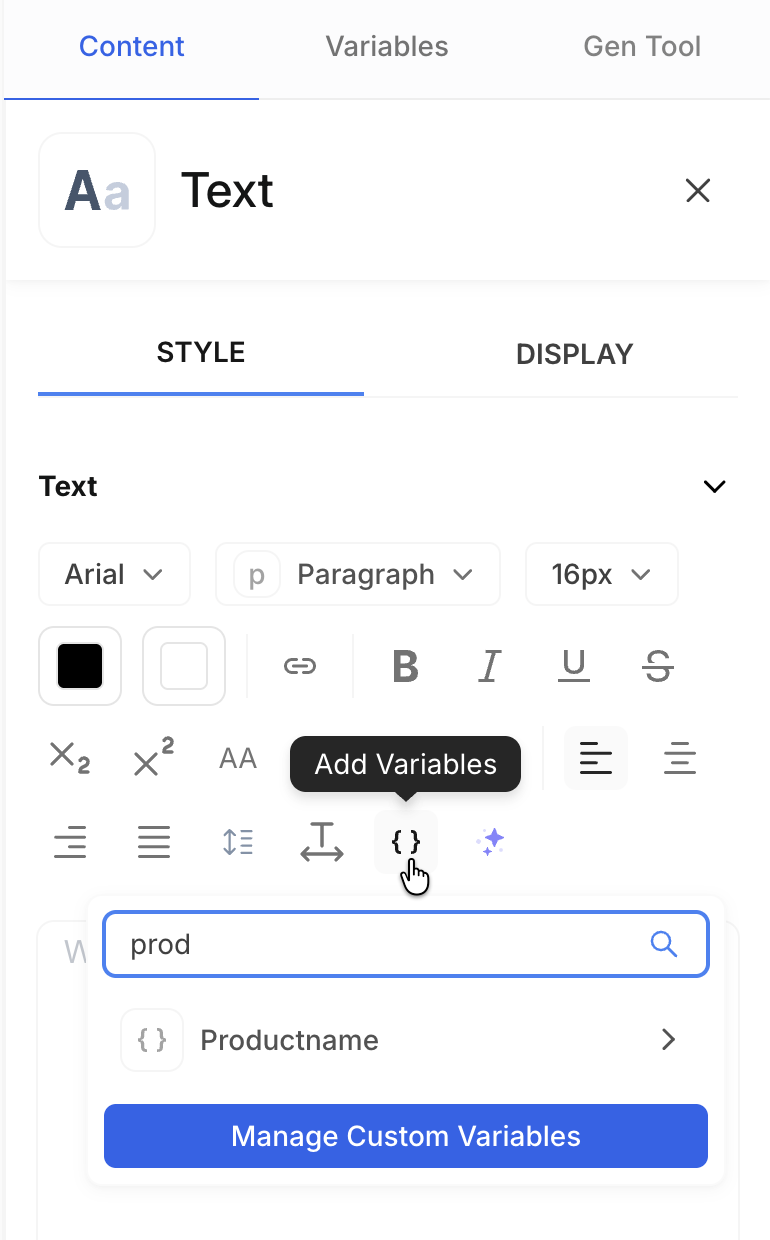Change text case with AA icon

(x=238, y=758)
